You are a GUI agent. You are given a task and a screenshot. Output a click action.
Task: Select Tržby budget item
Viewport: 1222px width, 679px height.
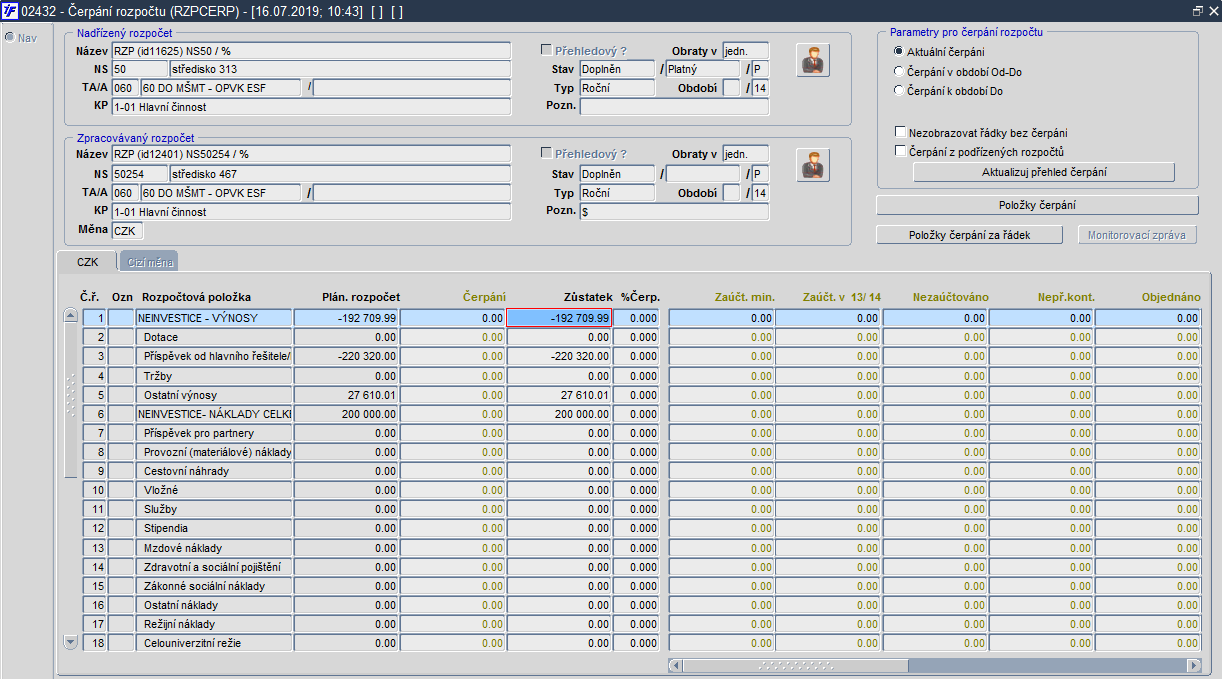(x=214, y=375)
